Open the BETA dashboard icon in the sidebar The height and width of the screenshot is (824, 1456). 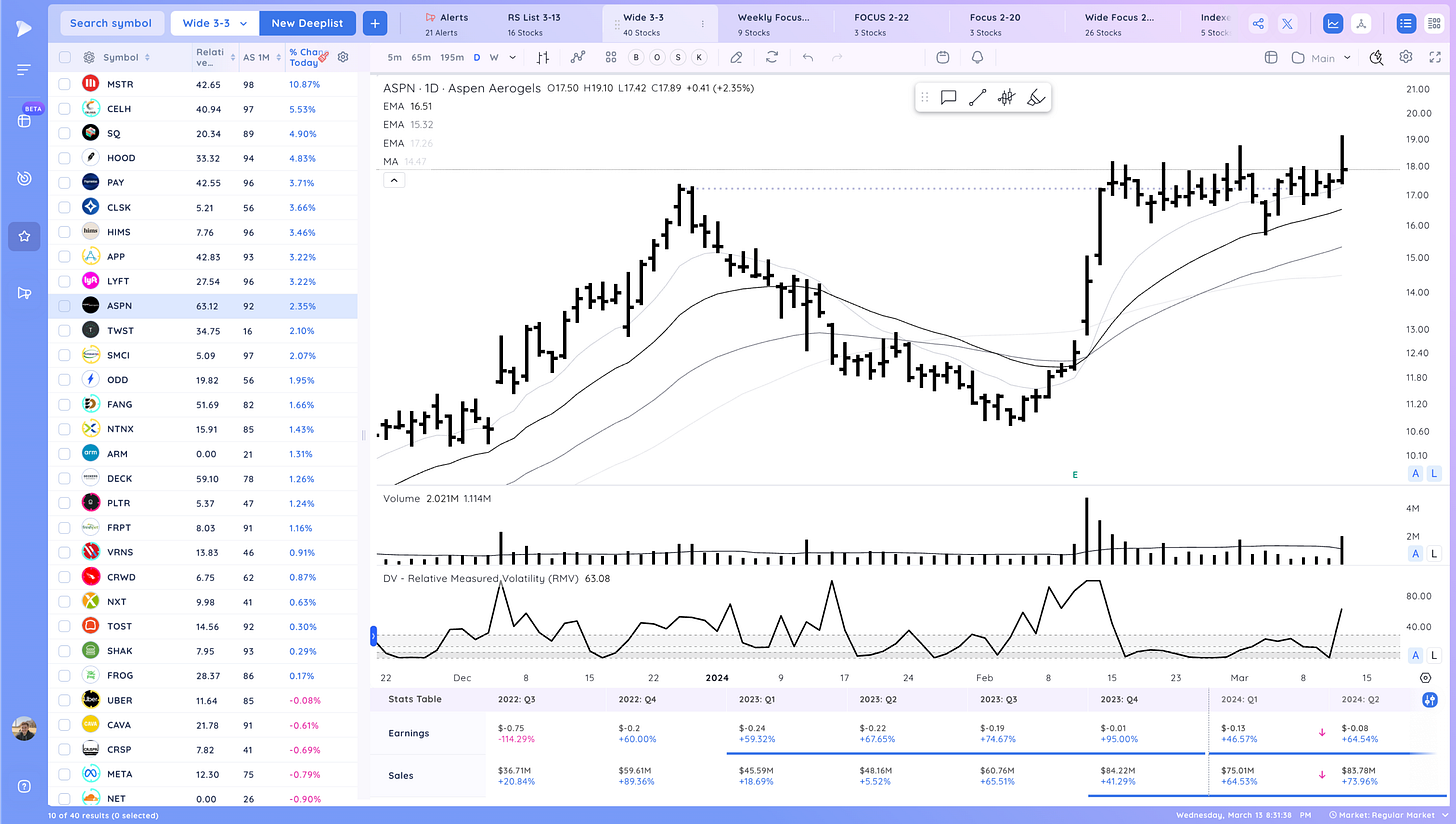coord(24,120)
